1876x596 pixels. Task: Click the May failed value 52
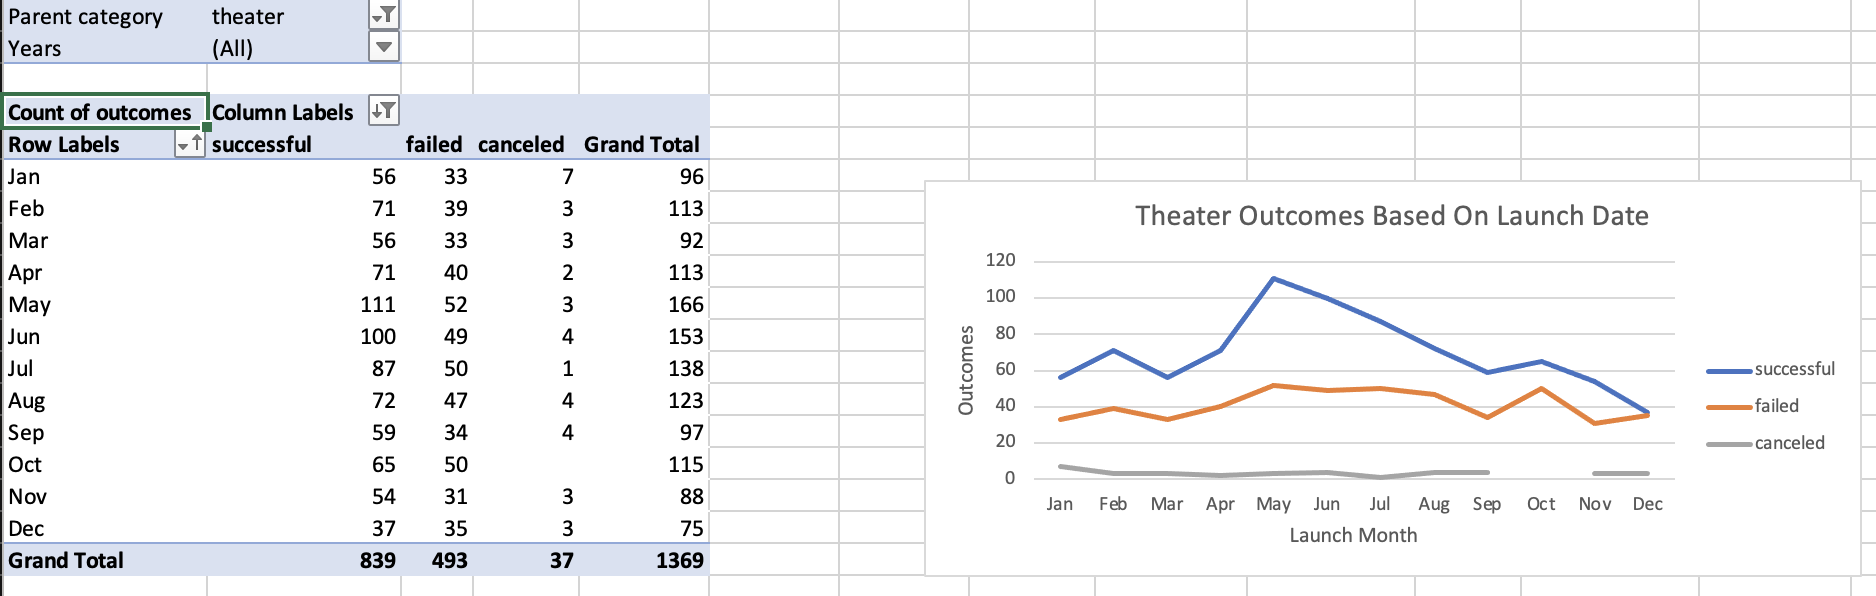tap(456, 304)
